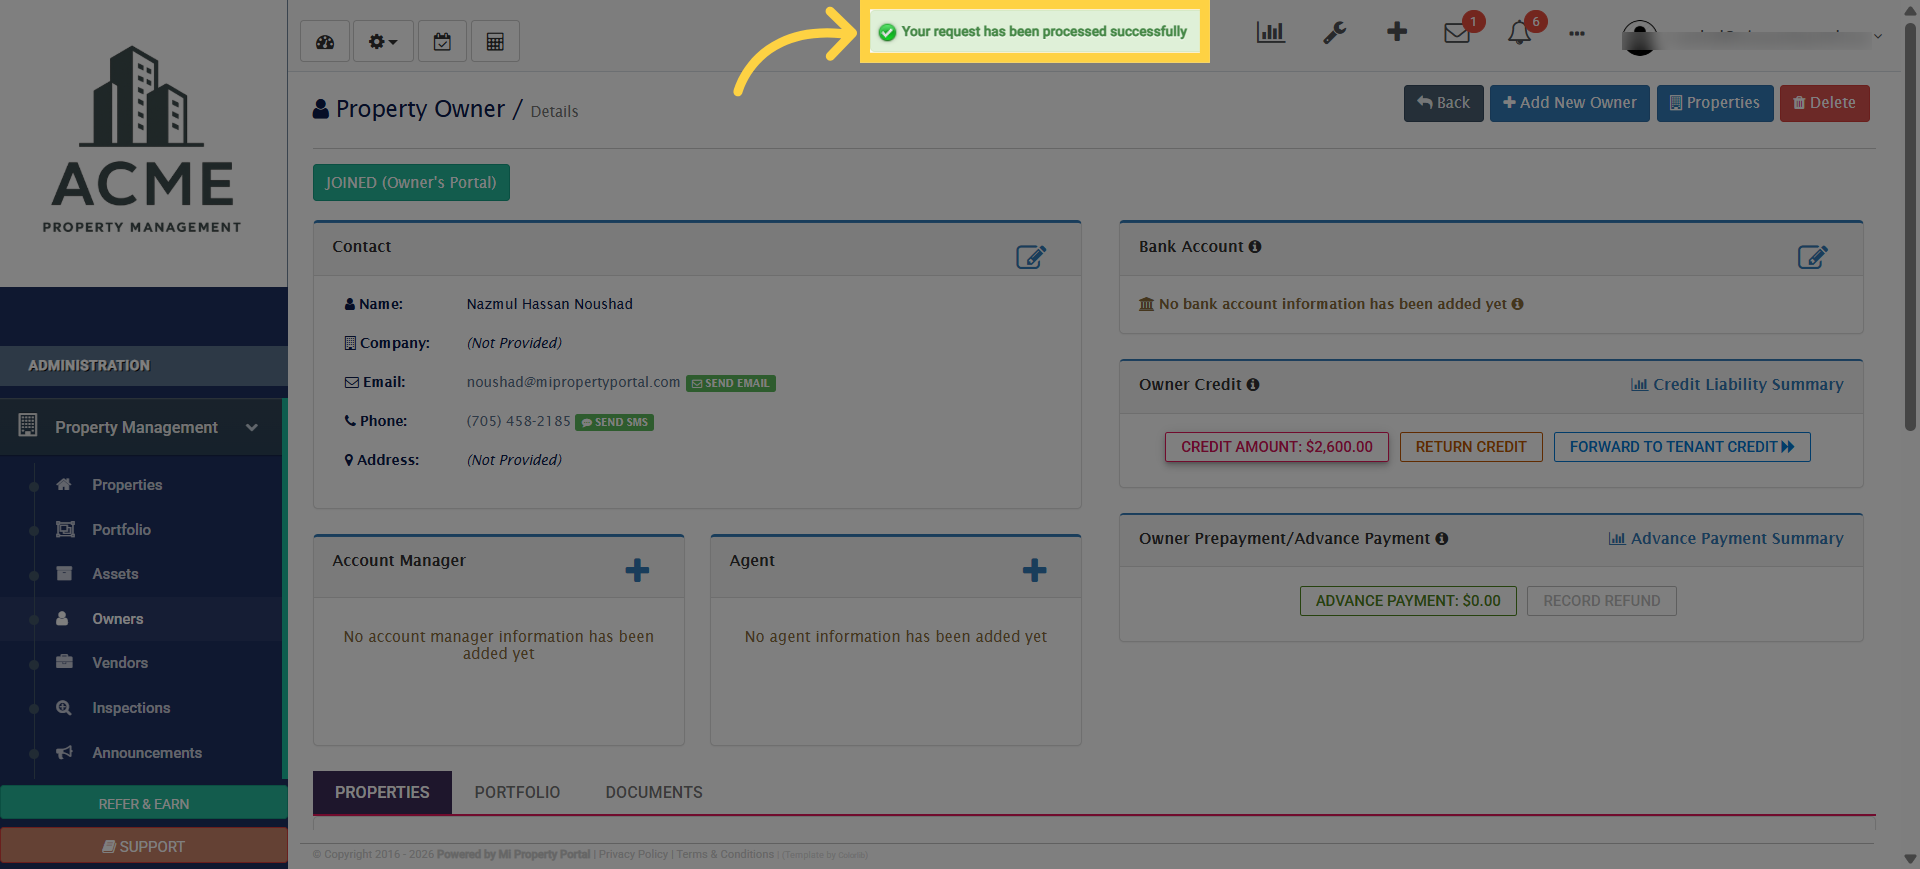
Task: Edit the Bank Account details
Action: [x=1812, y=257]
